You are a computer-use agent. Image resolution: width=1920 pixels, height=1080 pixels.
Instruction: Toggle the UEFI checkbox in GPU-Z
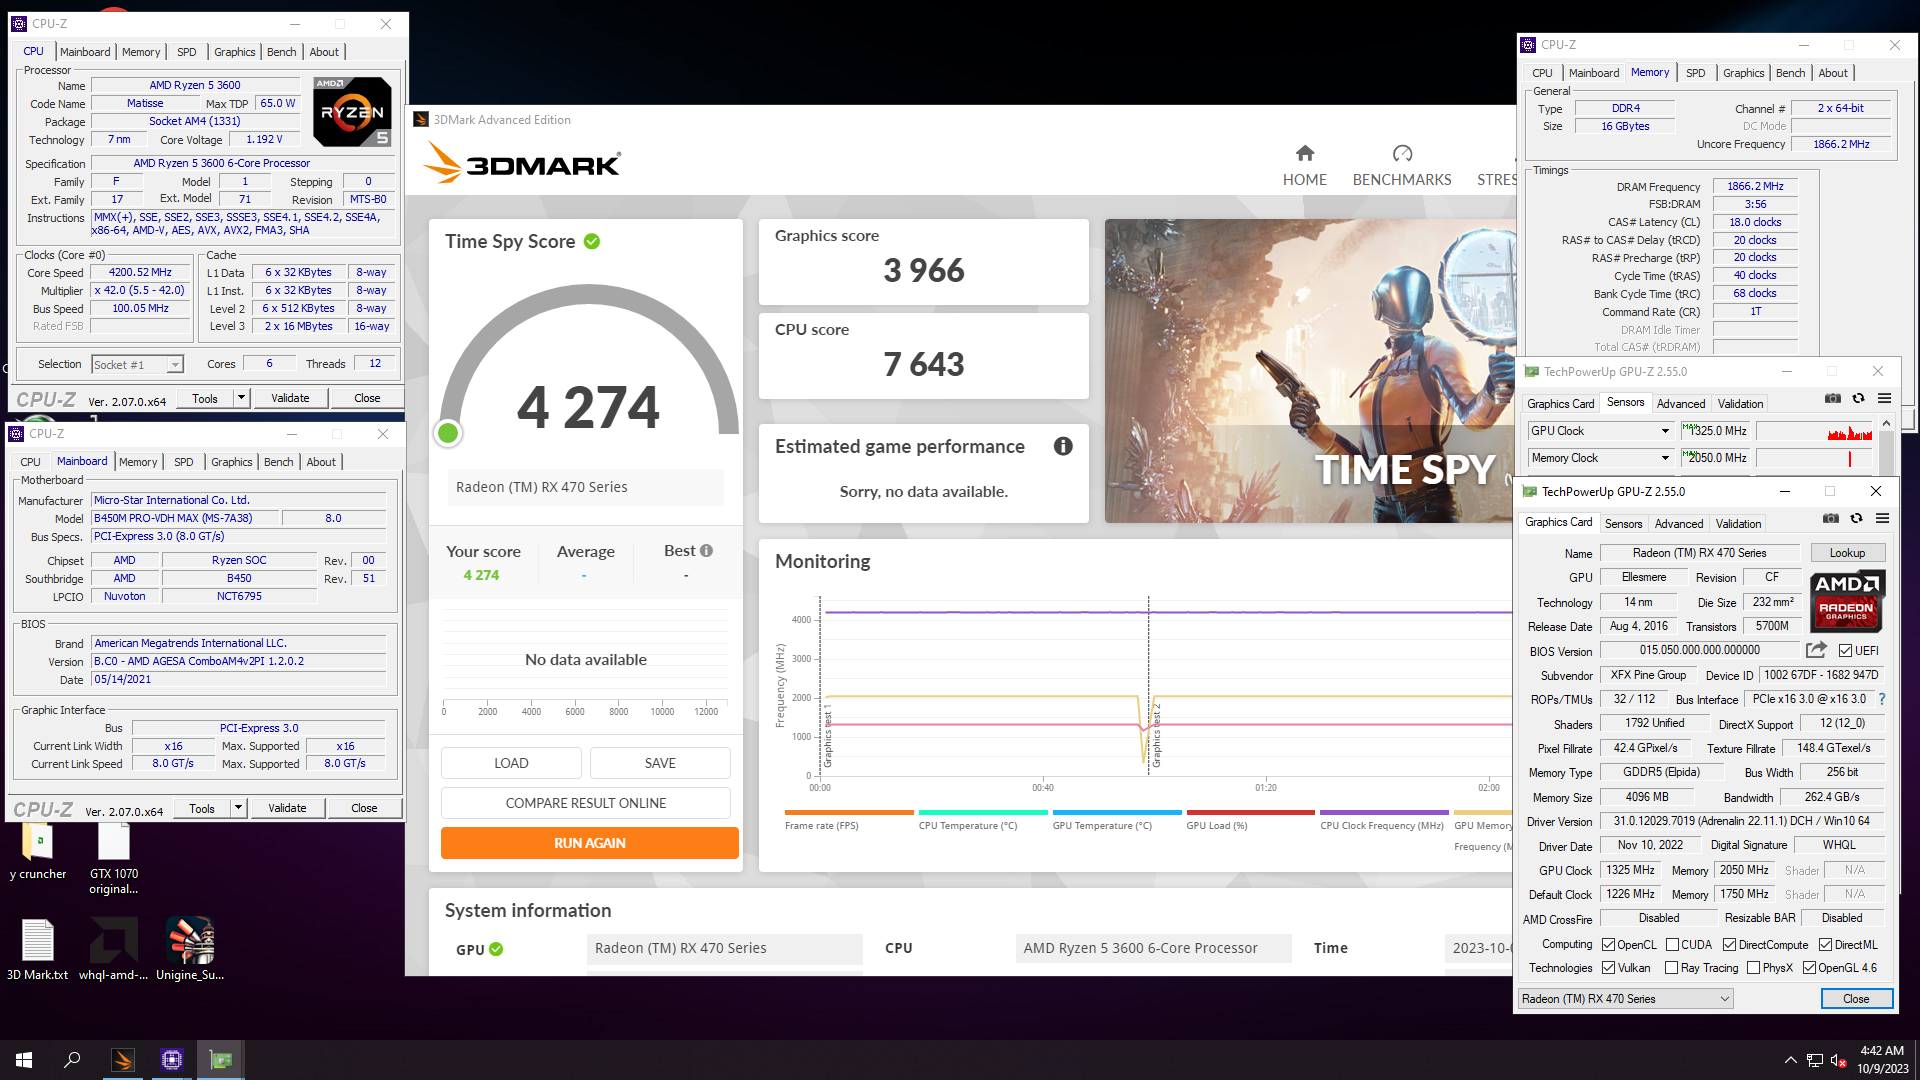1846,651
